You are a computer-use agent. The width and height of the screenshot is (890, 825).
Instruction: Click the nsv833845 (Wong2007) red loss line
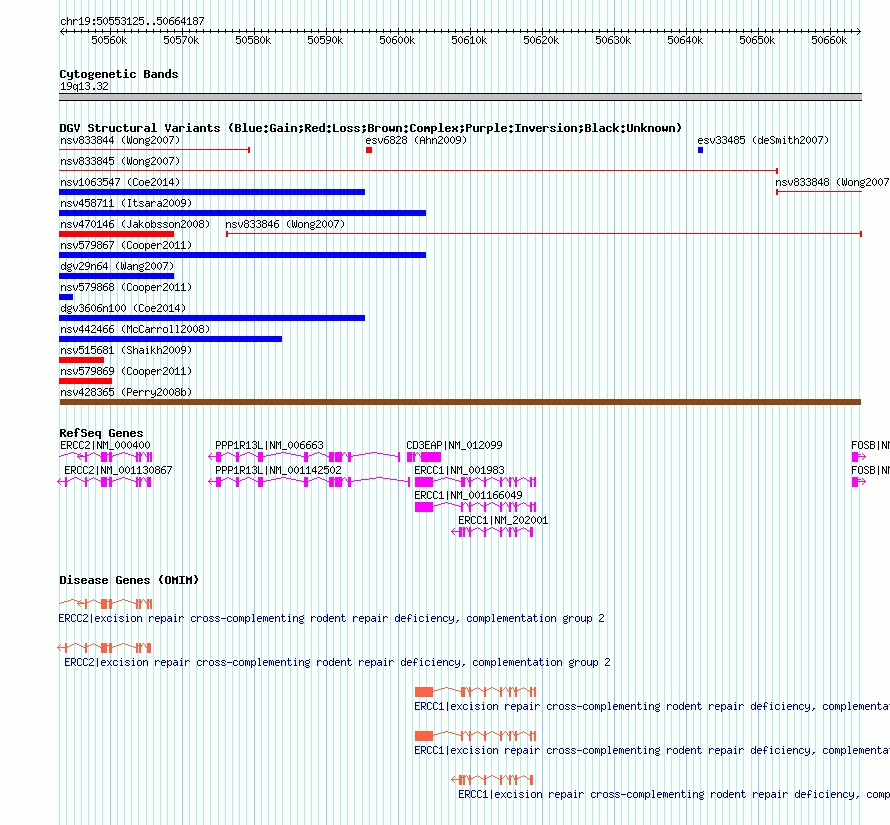pos(418,171)
